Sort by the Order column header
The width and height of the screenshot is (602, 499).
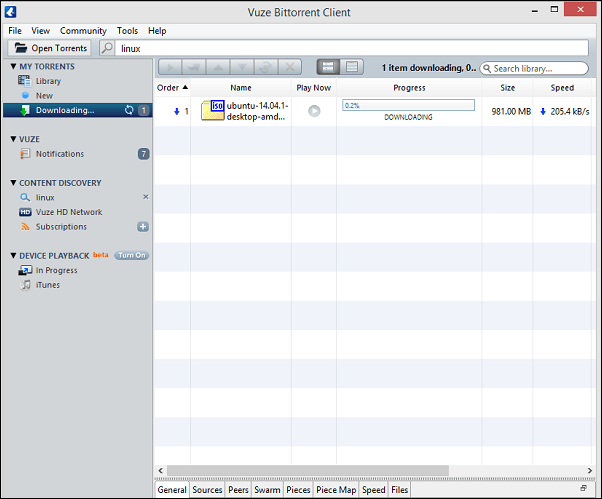(x=172, y=88)
